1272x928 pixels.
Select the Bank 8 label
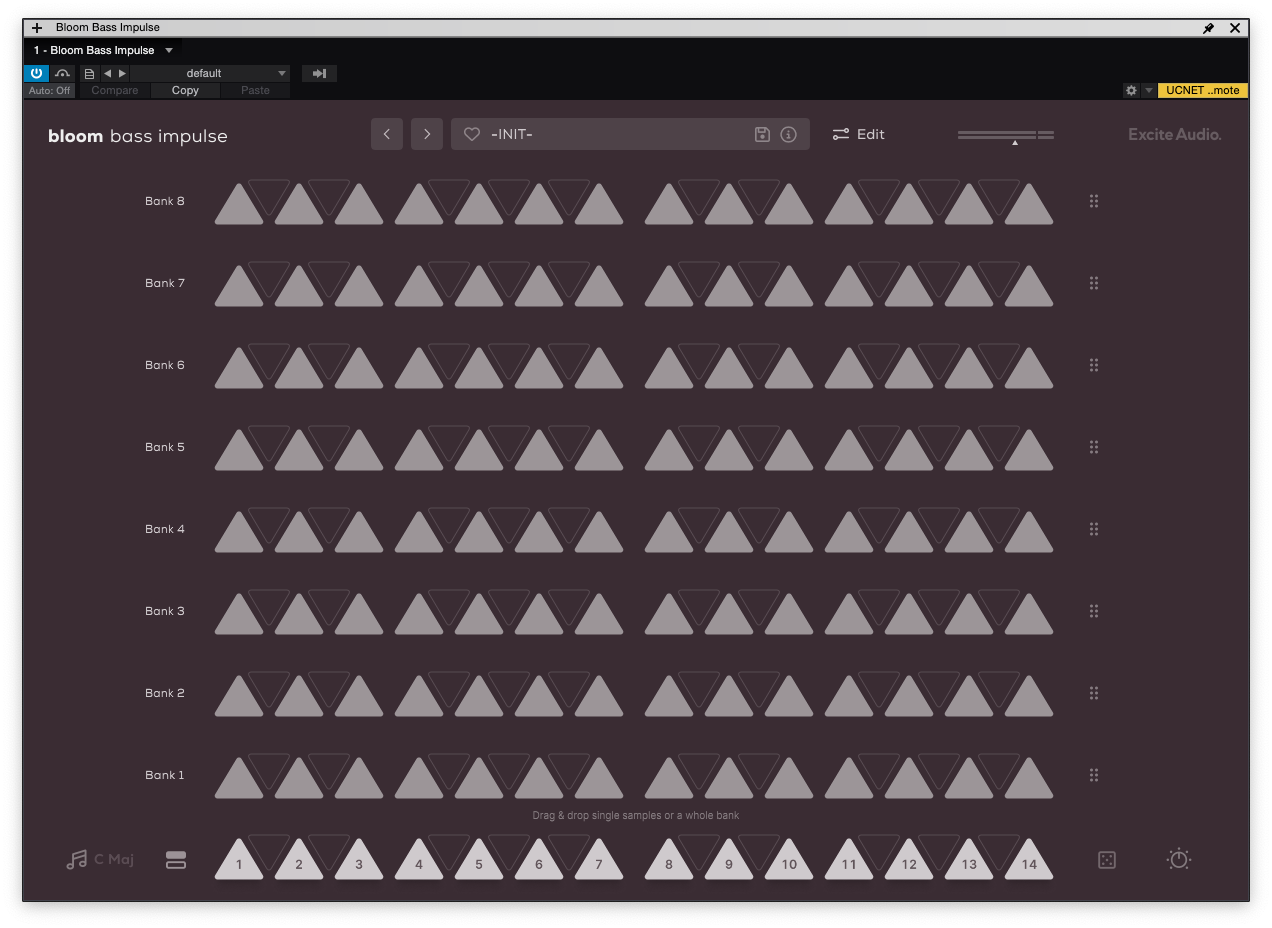pyautogui.click(x=165, y=201)
